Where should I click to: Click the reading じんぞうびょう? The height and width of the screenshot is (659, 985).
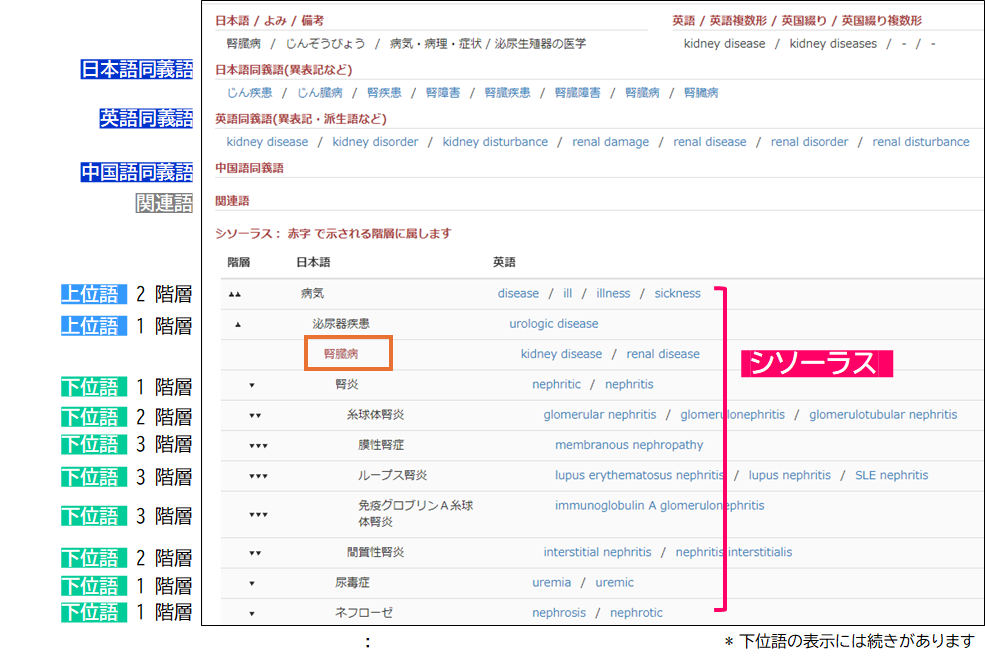[325, 44]
